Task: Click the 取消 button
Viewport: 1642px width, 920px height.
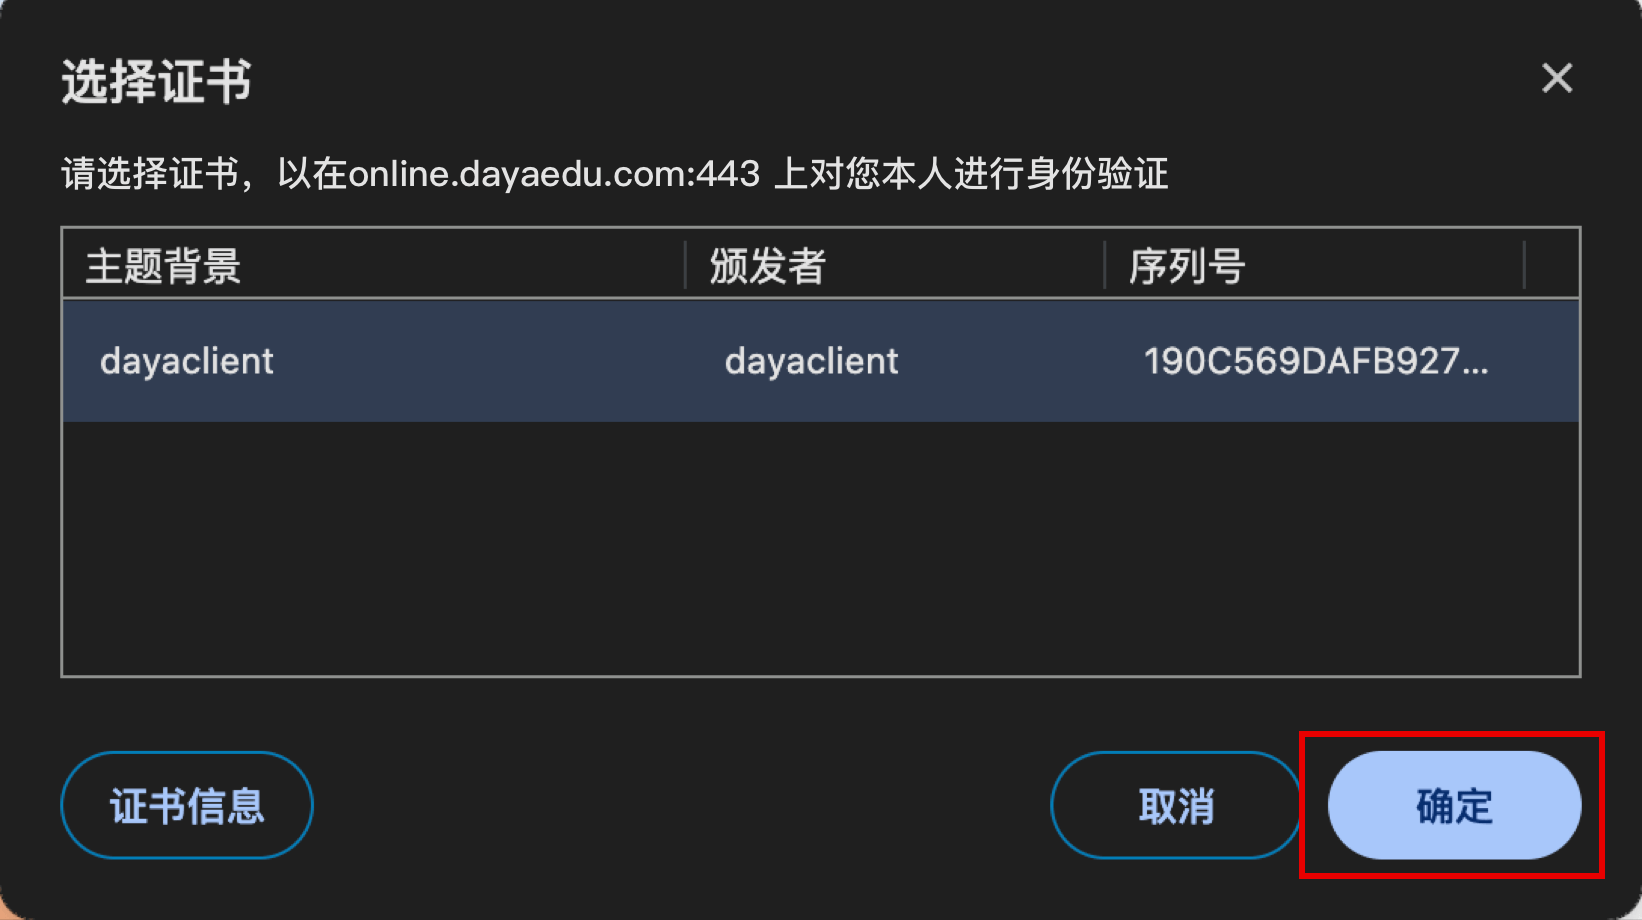Action: pos(1176,805)
